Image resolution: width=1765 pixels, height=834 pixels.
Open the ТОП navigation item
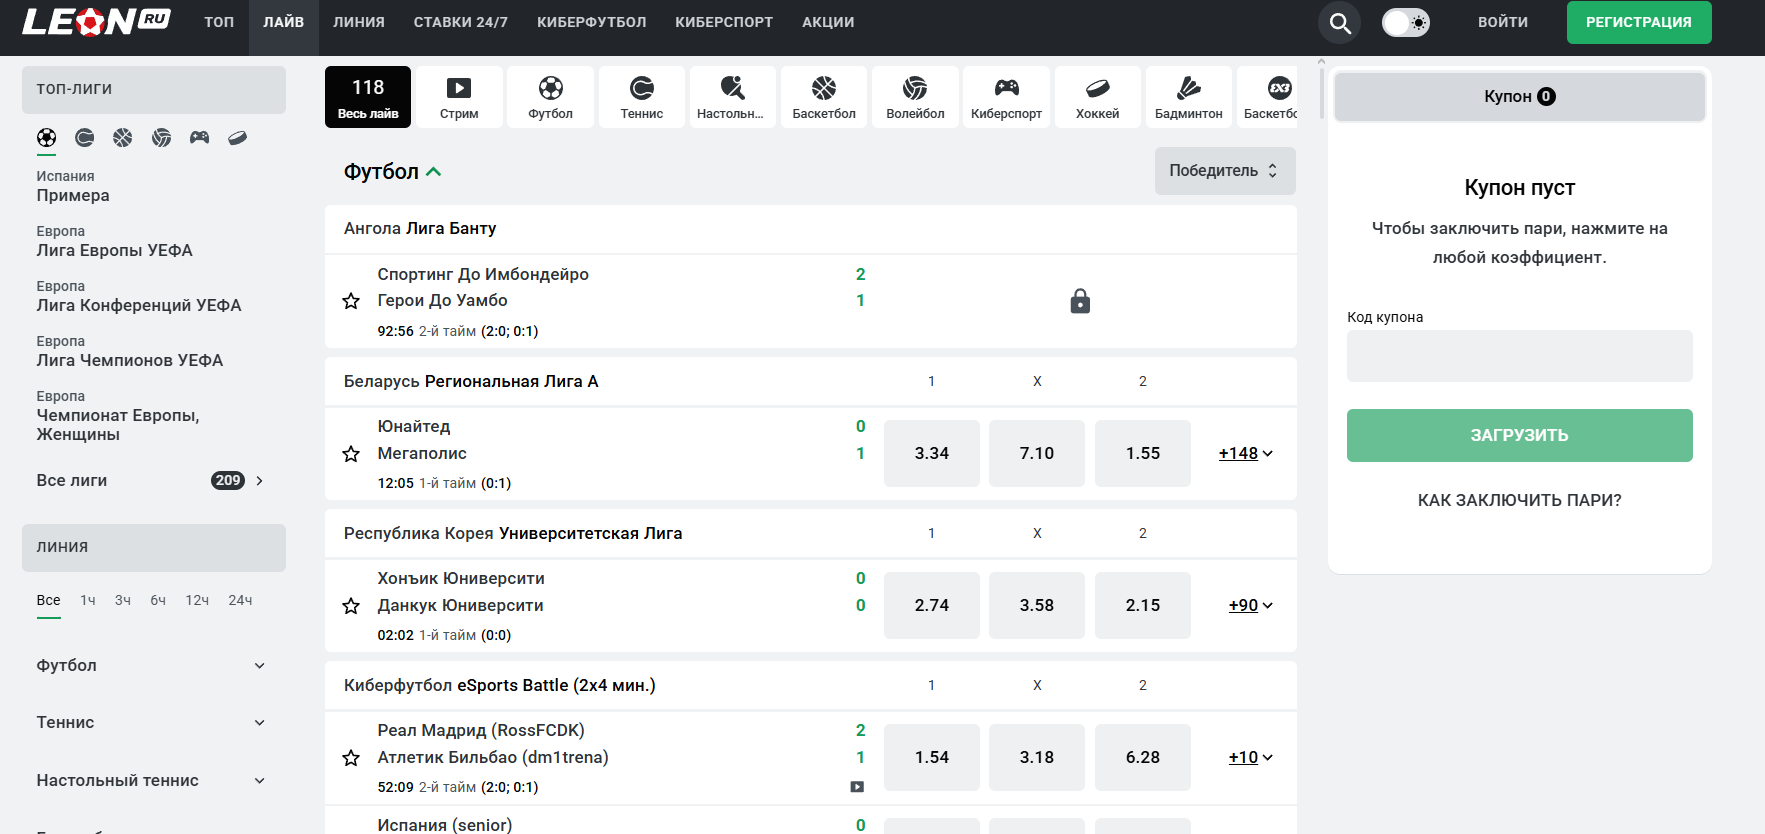(x=219, y=22)
